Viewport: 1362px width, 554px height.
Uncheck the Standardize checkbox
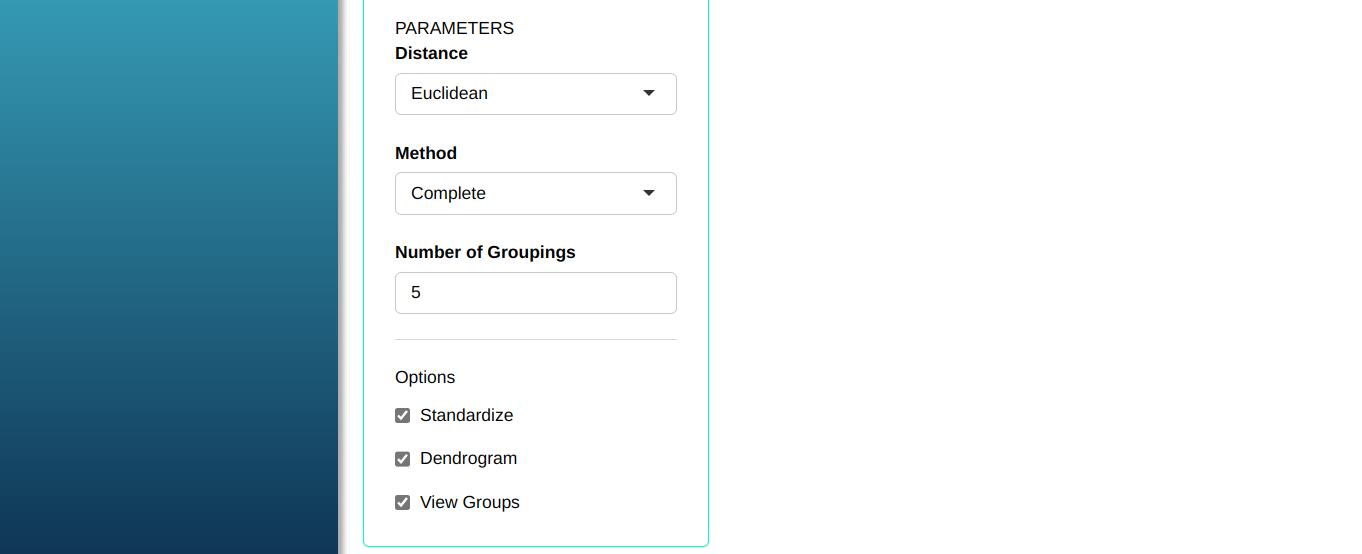pos(403,416)
